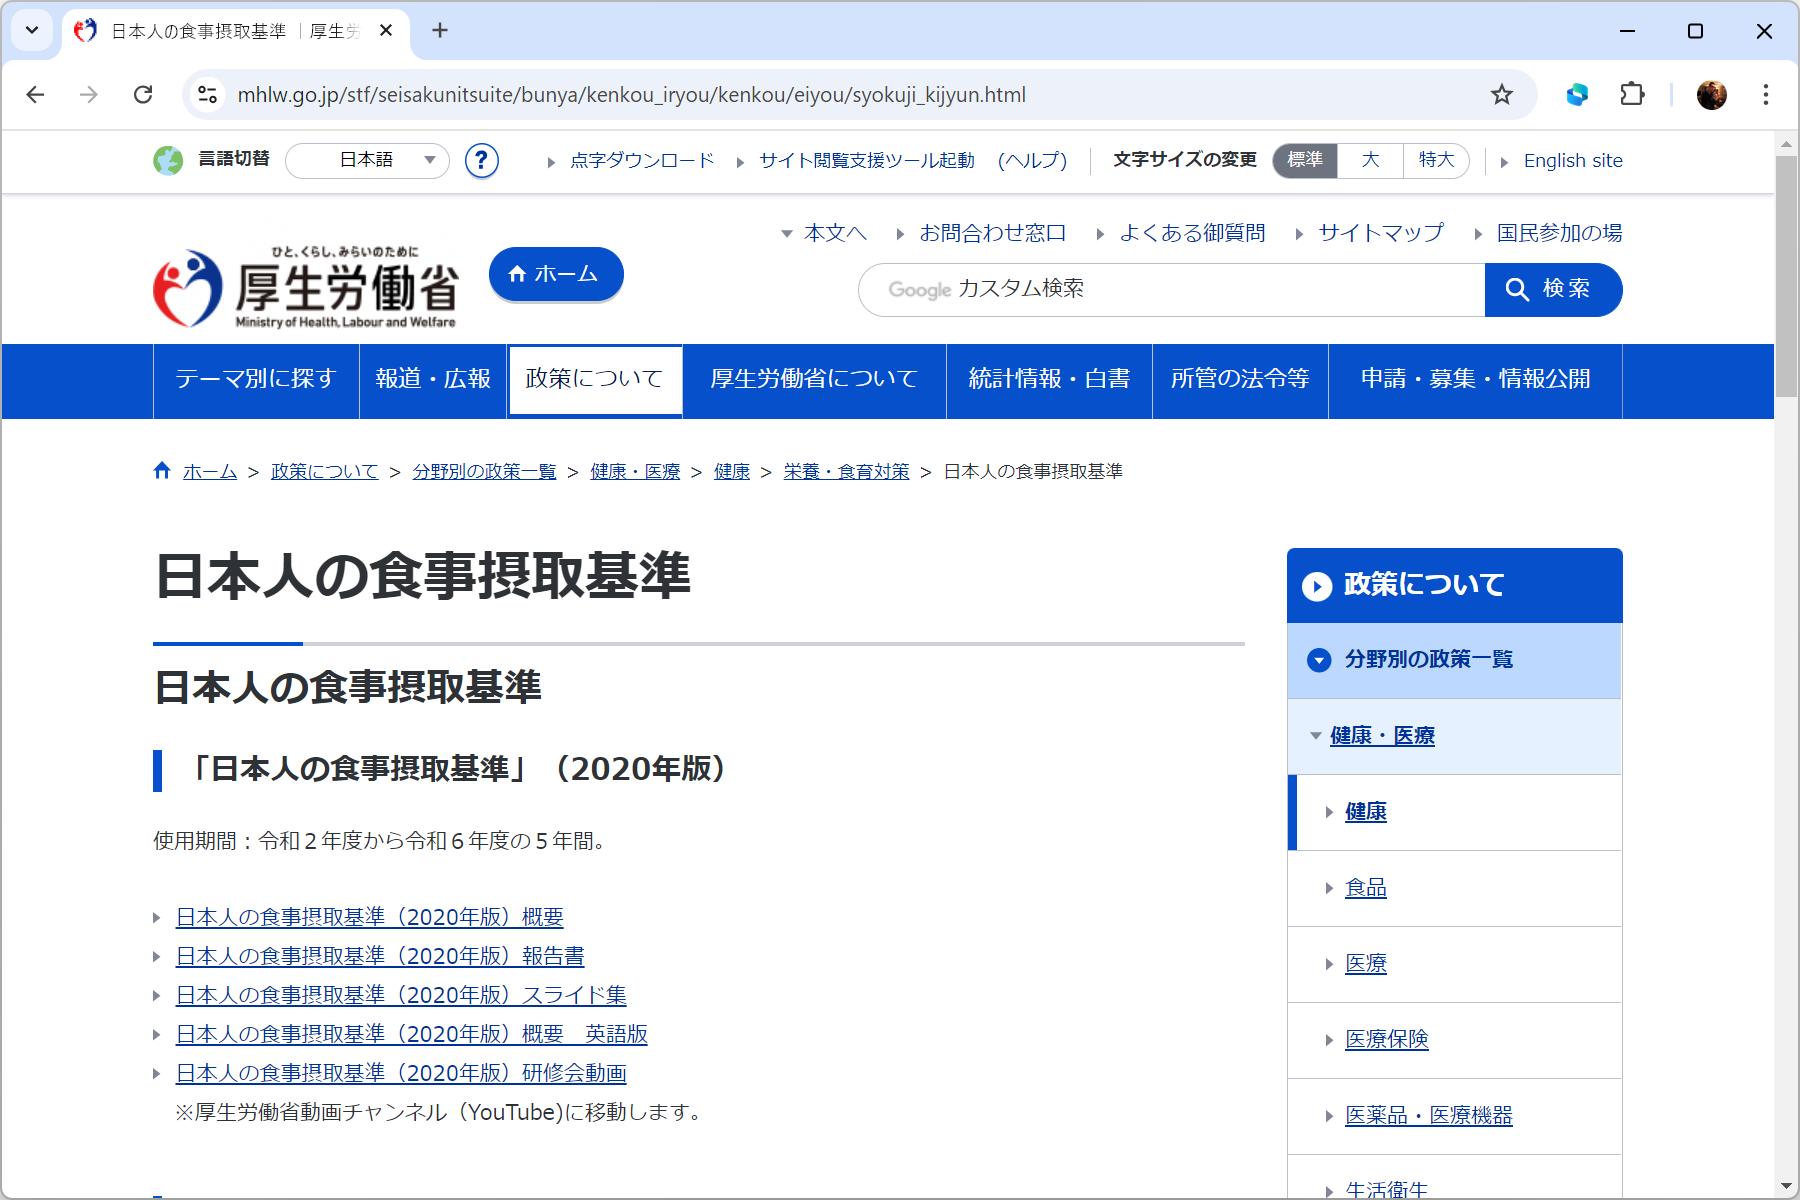1800x1200 pixels.
Task: Switch to the English site
Action: (1573, 161)
